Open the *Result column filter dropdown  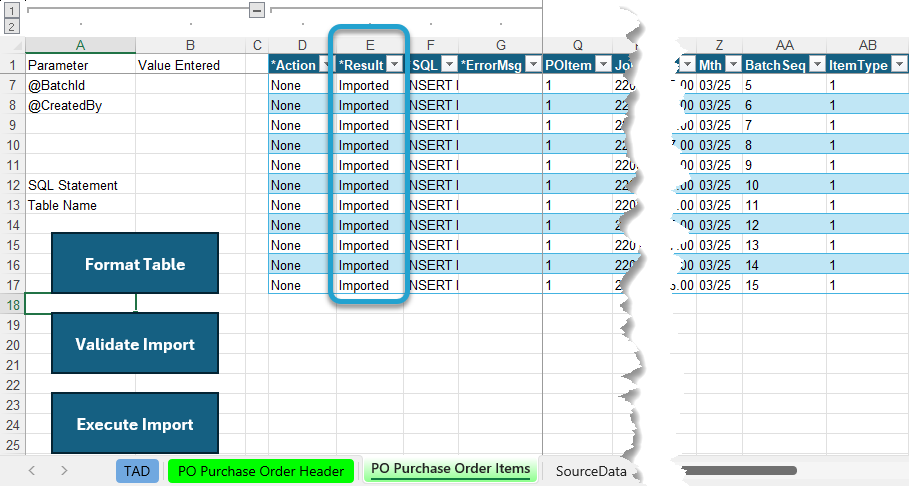(395, 64)
